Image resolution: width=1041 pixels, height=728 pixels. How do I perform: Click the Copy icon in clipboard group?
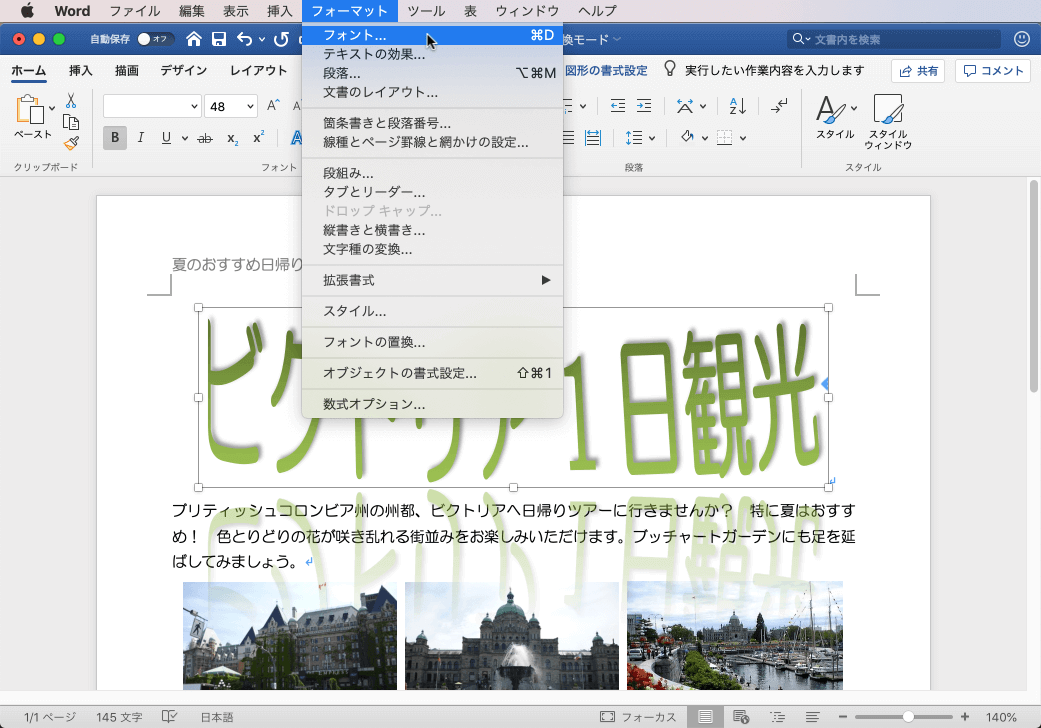click(x=72, y=123)
